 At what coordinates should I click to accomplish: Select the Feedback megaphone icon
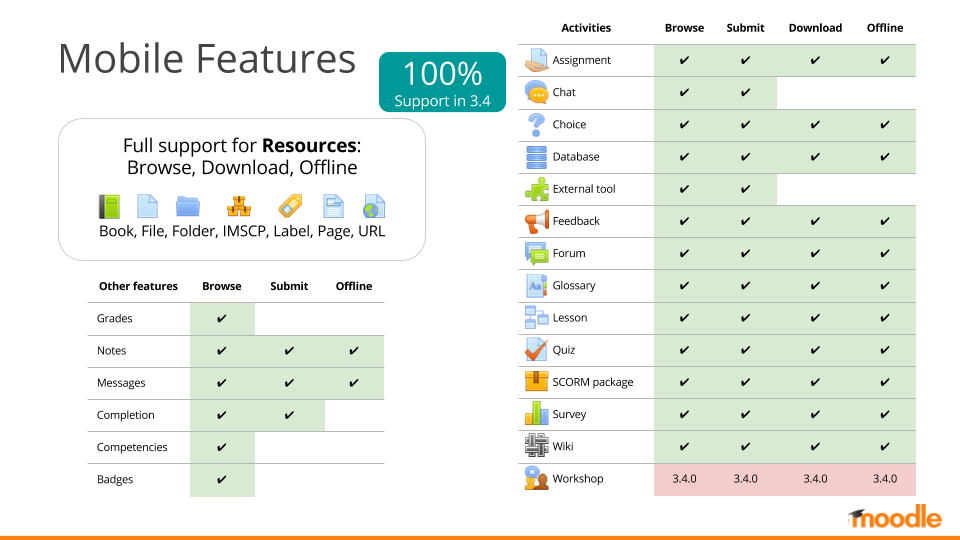pyautogui.click(x=536, y=221)
